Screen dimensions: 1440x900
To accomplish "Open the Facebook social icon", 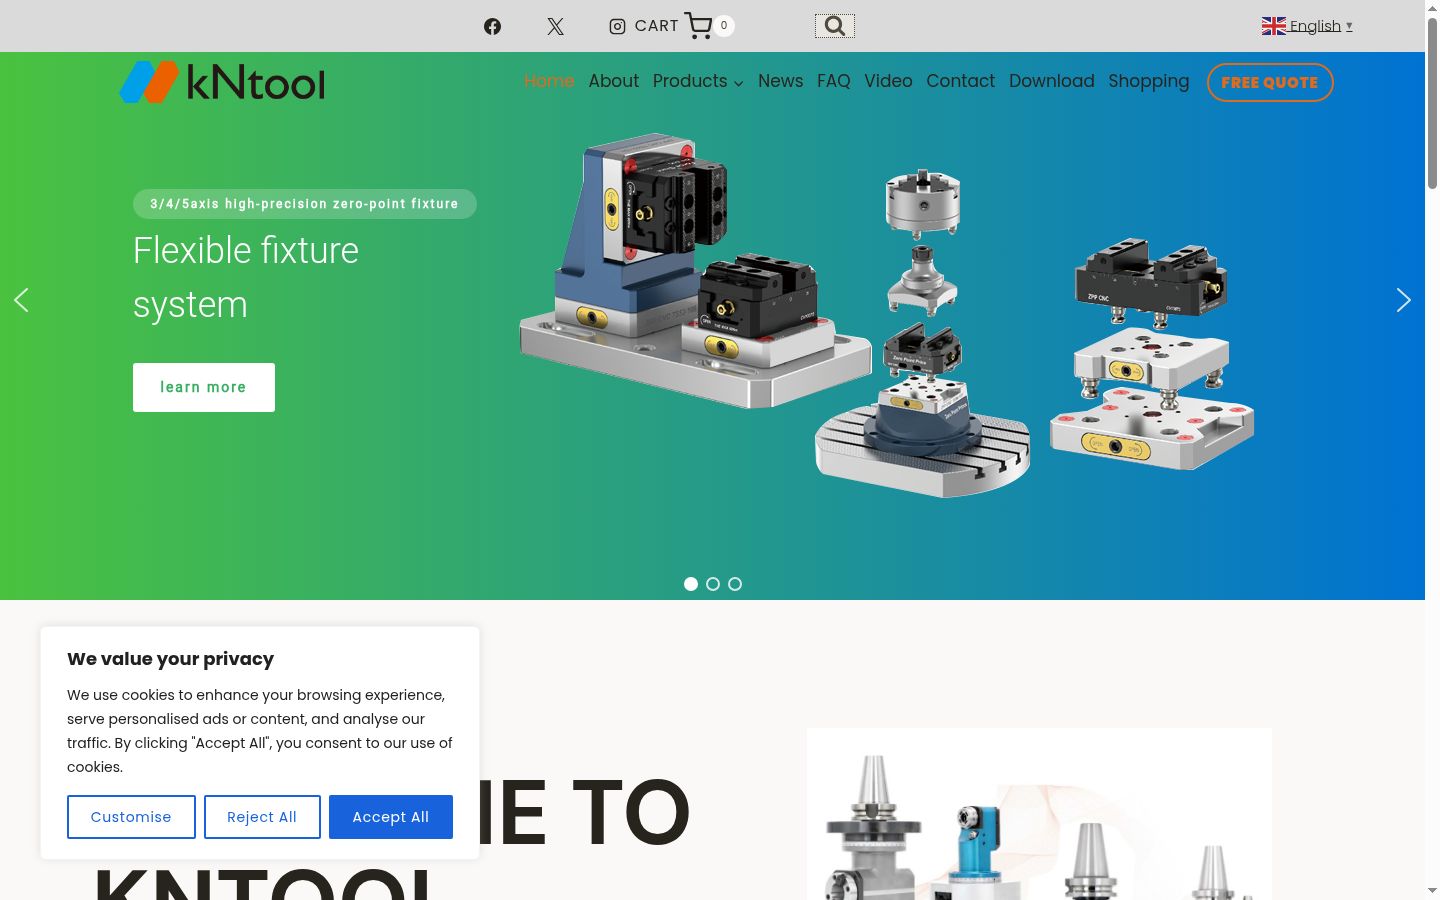I will (x=492, y=26).
